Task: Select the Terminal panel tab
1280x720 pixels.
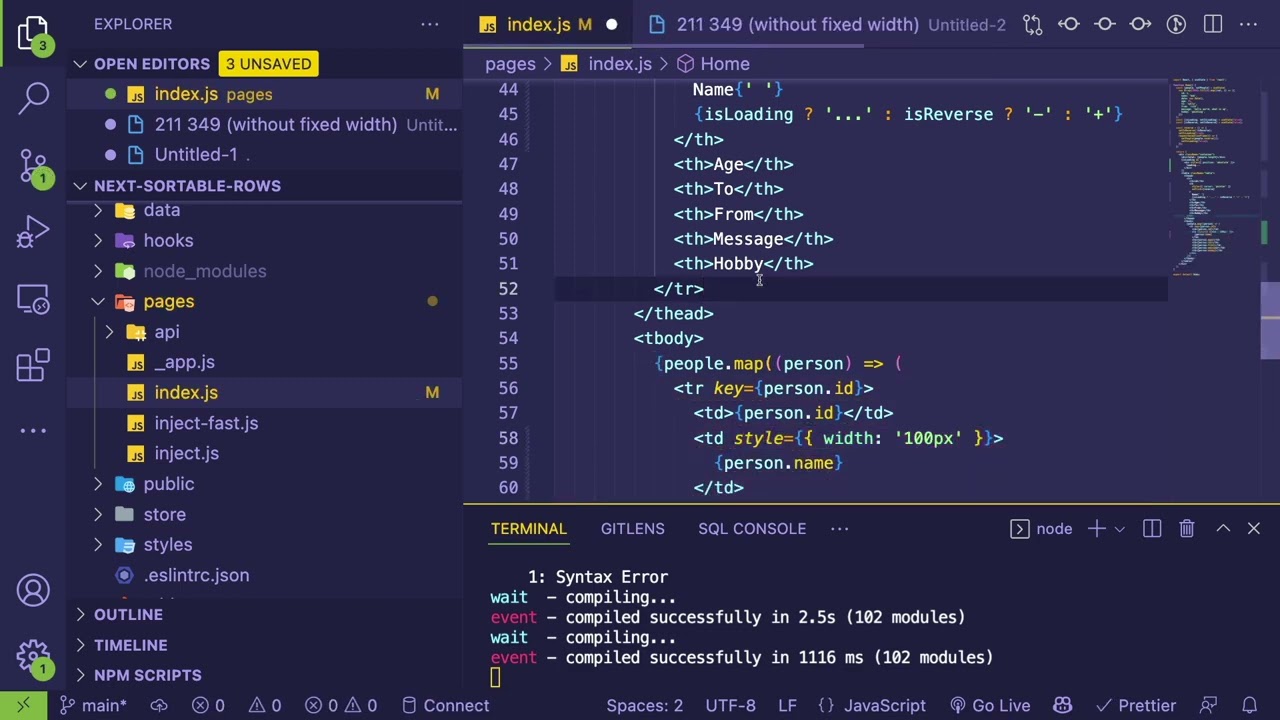Action: [x=528, y=528]
